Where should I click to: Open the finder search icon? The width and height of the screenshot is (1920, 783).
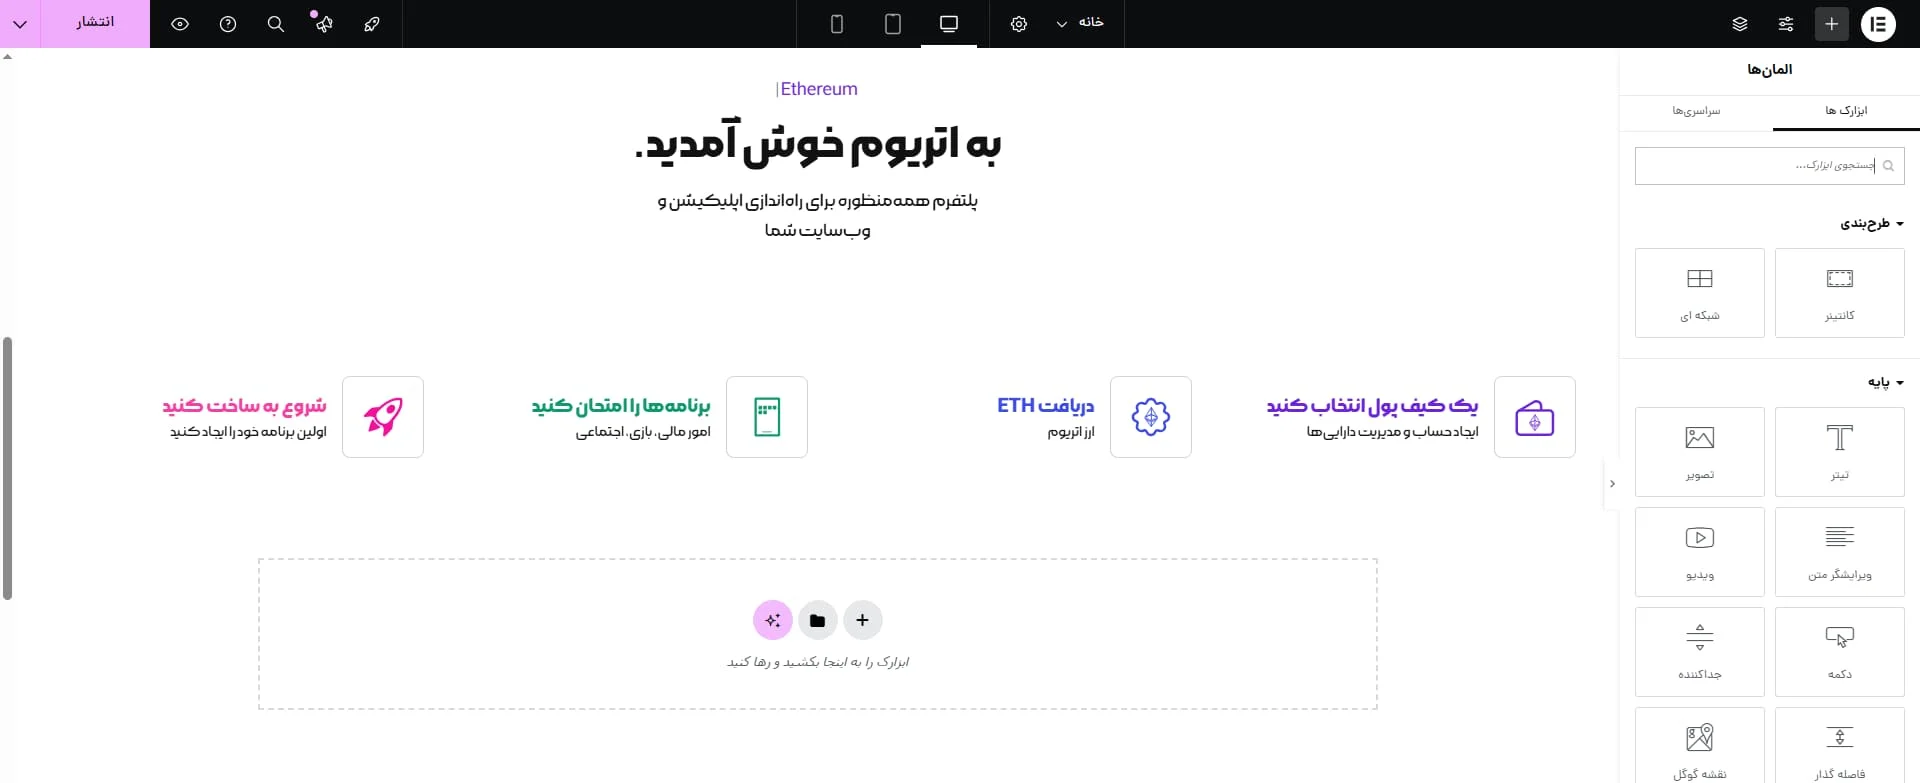pyautogui.click(x=276, y=24)
